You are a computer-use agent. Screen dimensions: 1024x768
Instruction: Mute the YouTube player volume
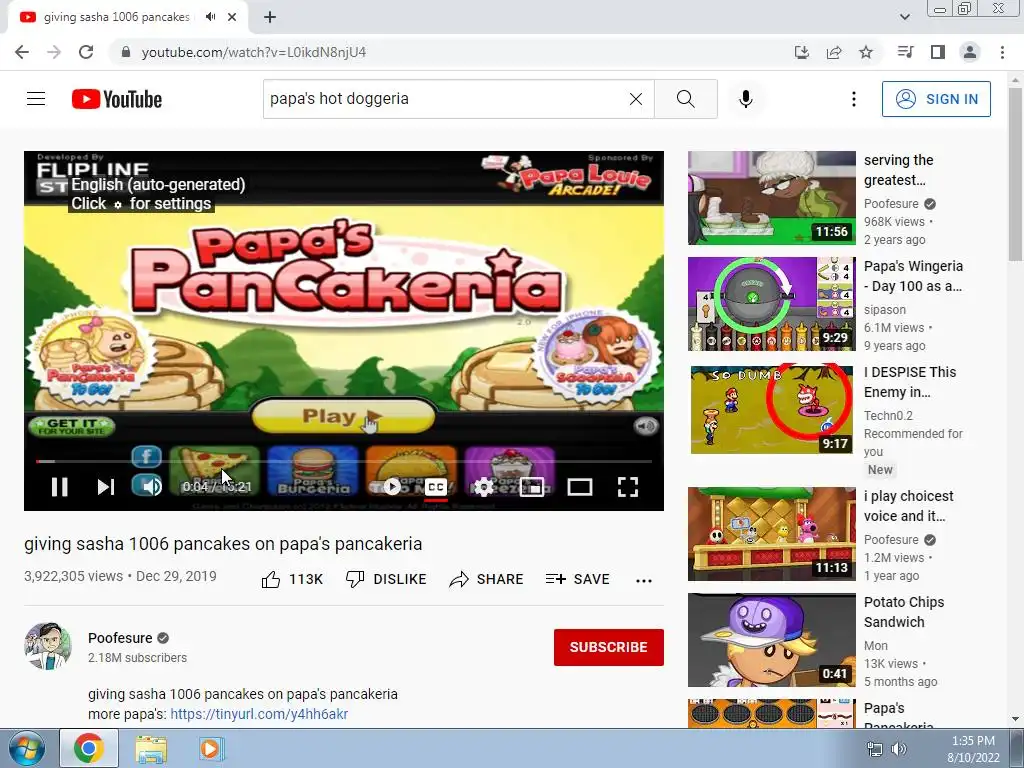pyautogui.click(x=152, y=487)
